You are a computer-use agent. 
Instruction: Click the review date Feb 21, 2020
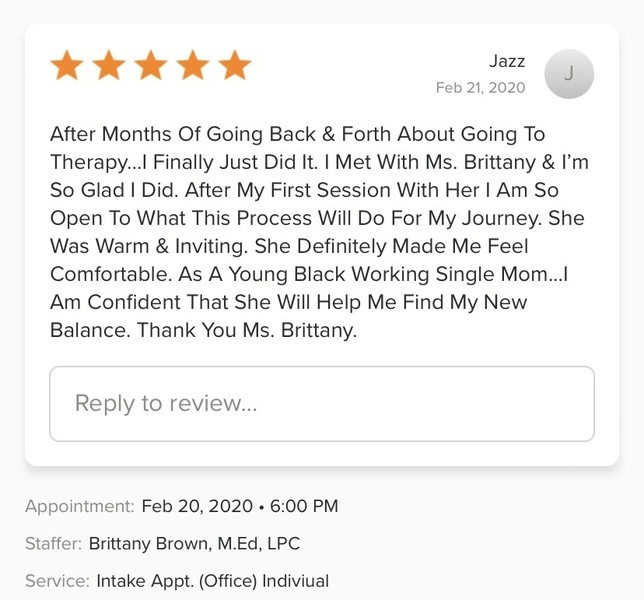(x=480, y=88)
